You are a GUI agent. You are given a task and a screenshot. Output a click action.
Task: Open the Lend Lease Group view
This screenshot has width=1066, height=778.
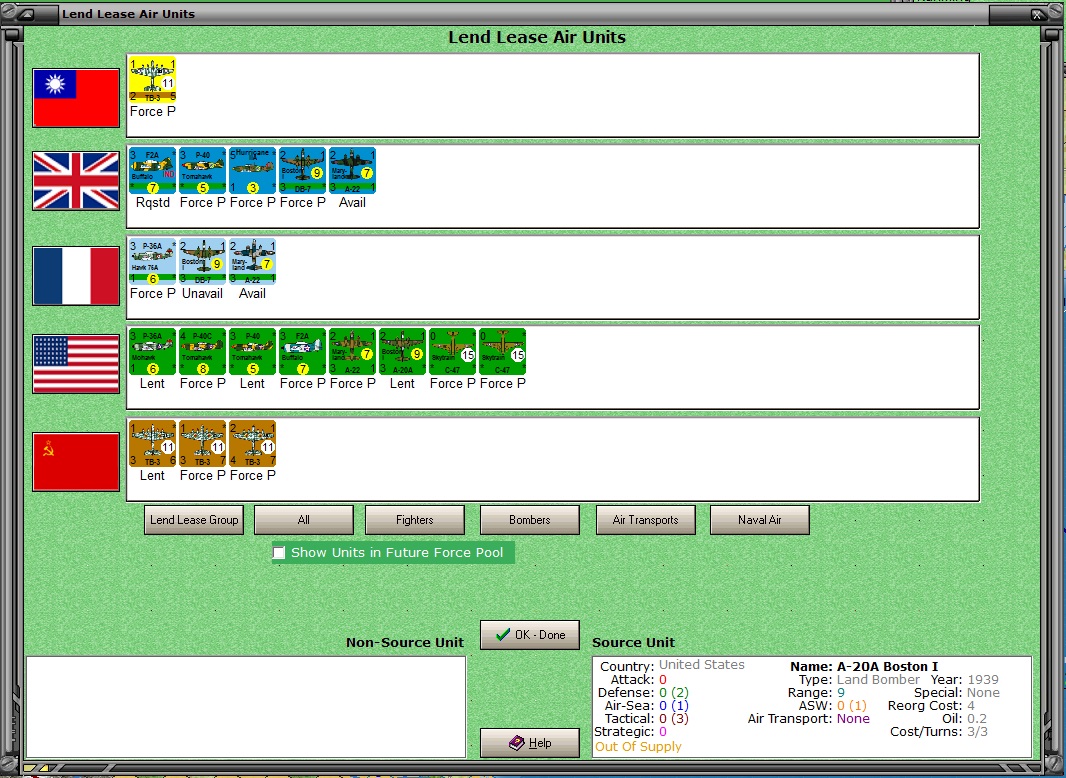click(193, 519)
